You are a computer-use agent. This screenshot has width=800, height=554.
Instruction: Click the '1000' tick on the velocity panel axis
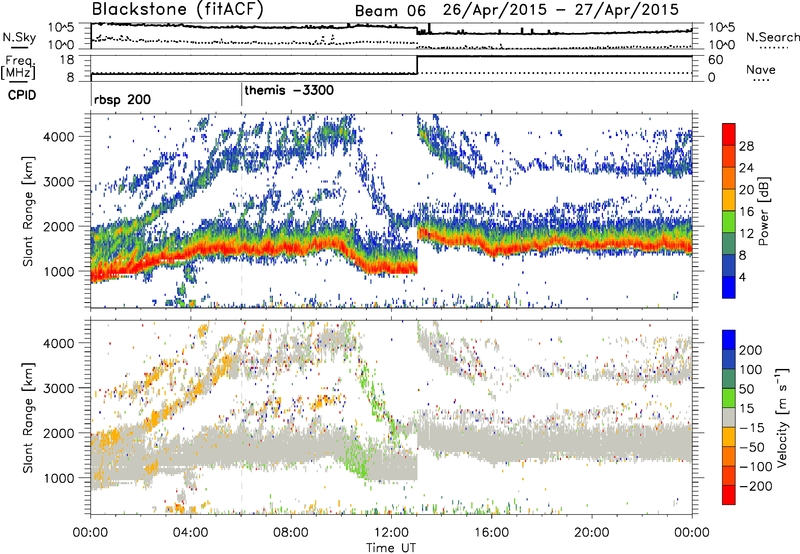[x=58, y=478]
